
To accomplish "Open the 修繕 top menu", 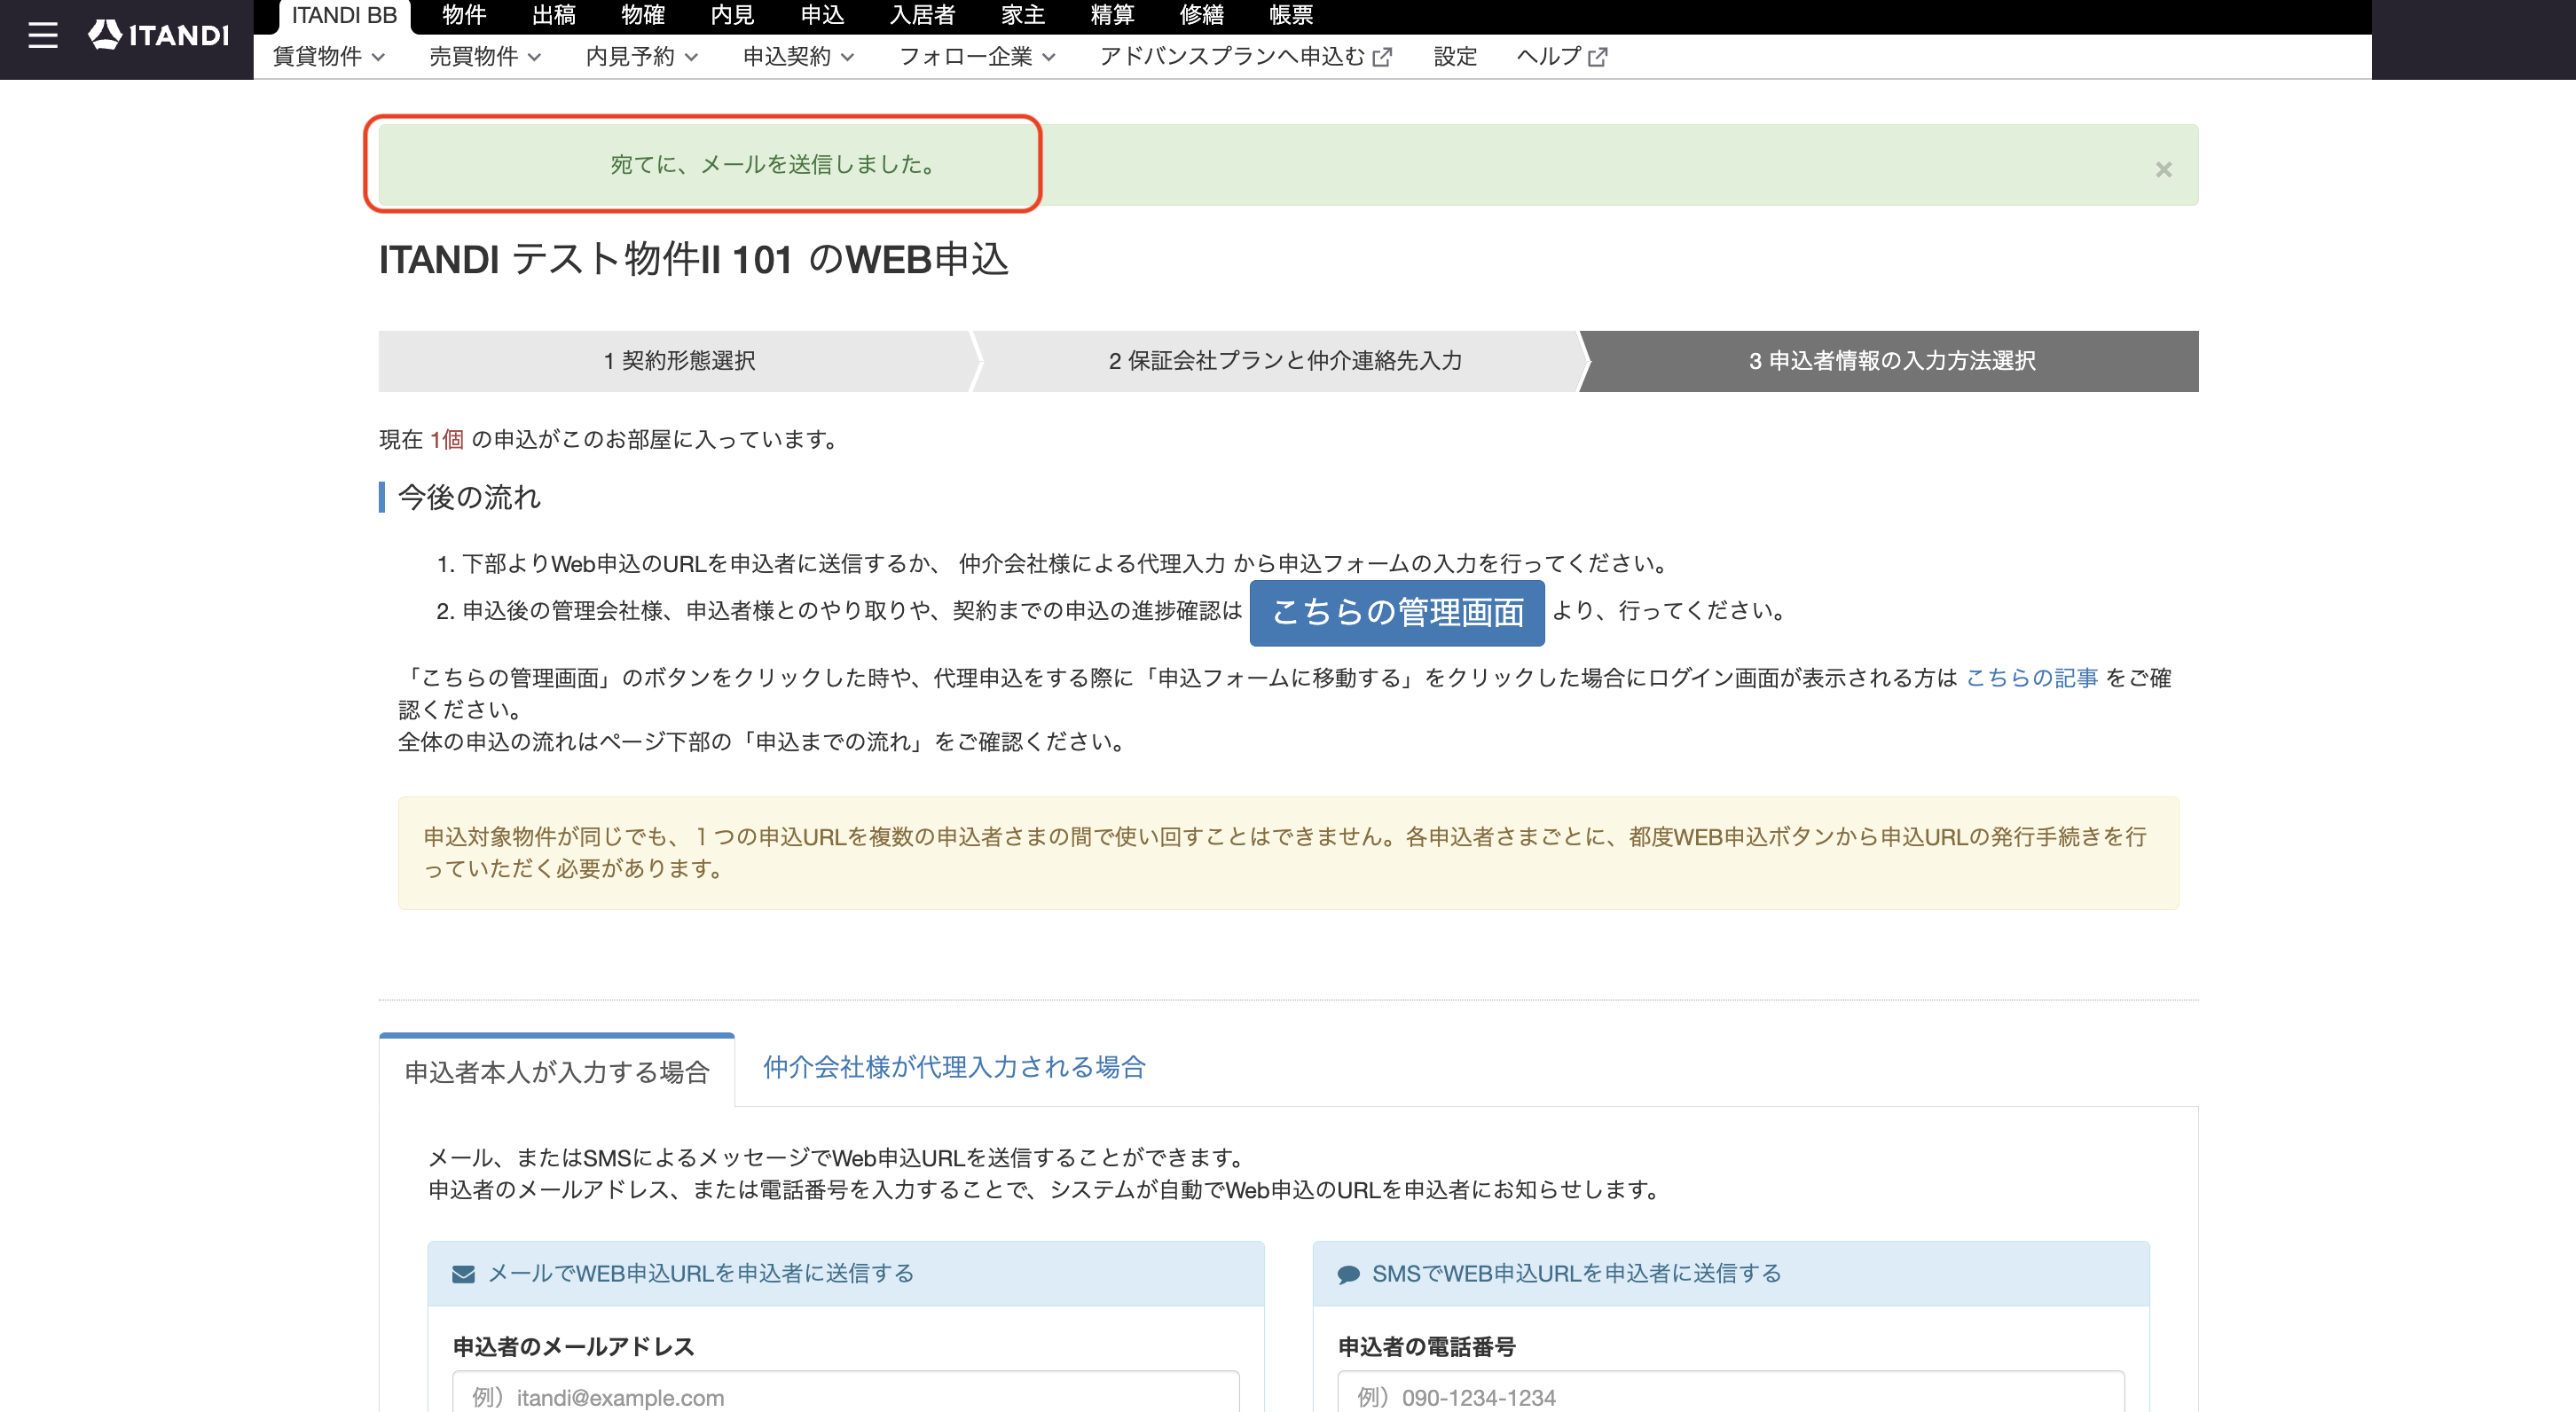I will (1201, 16).
